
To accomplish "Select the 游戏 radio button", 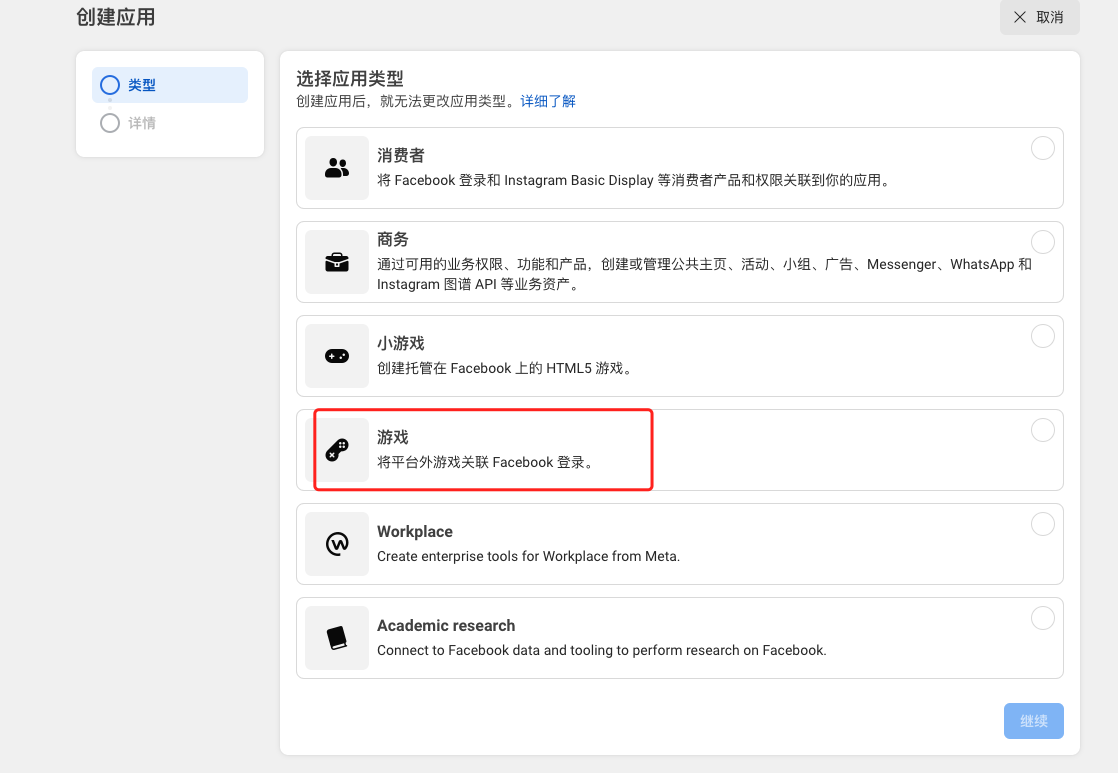I will (1042, 430).
